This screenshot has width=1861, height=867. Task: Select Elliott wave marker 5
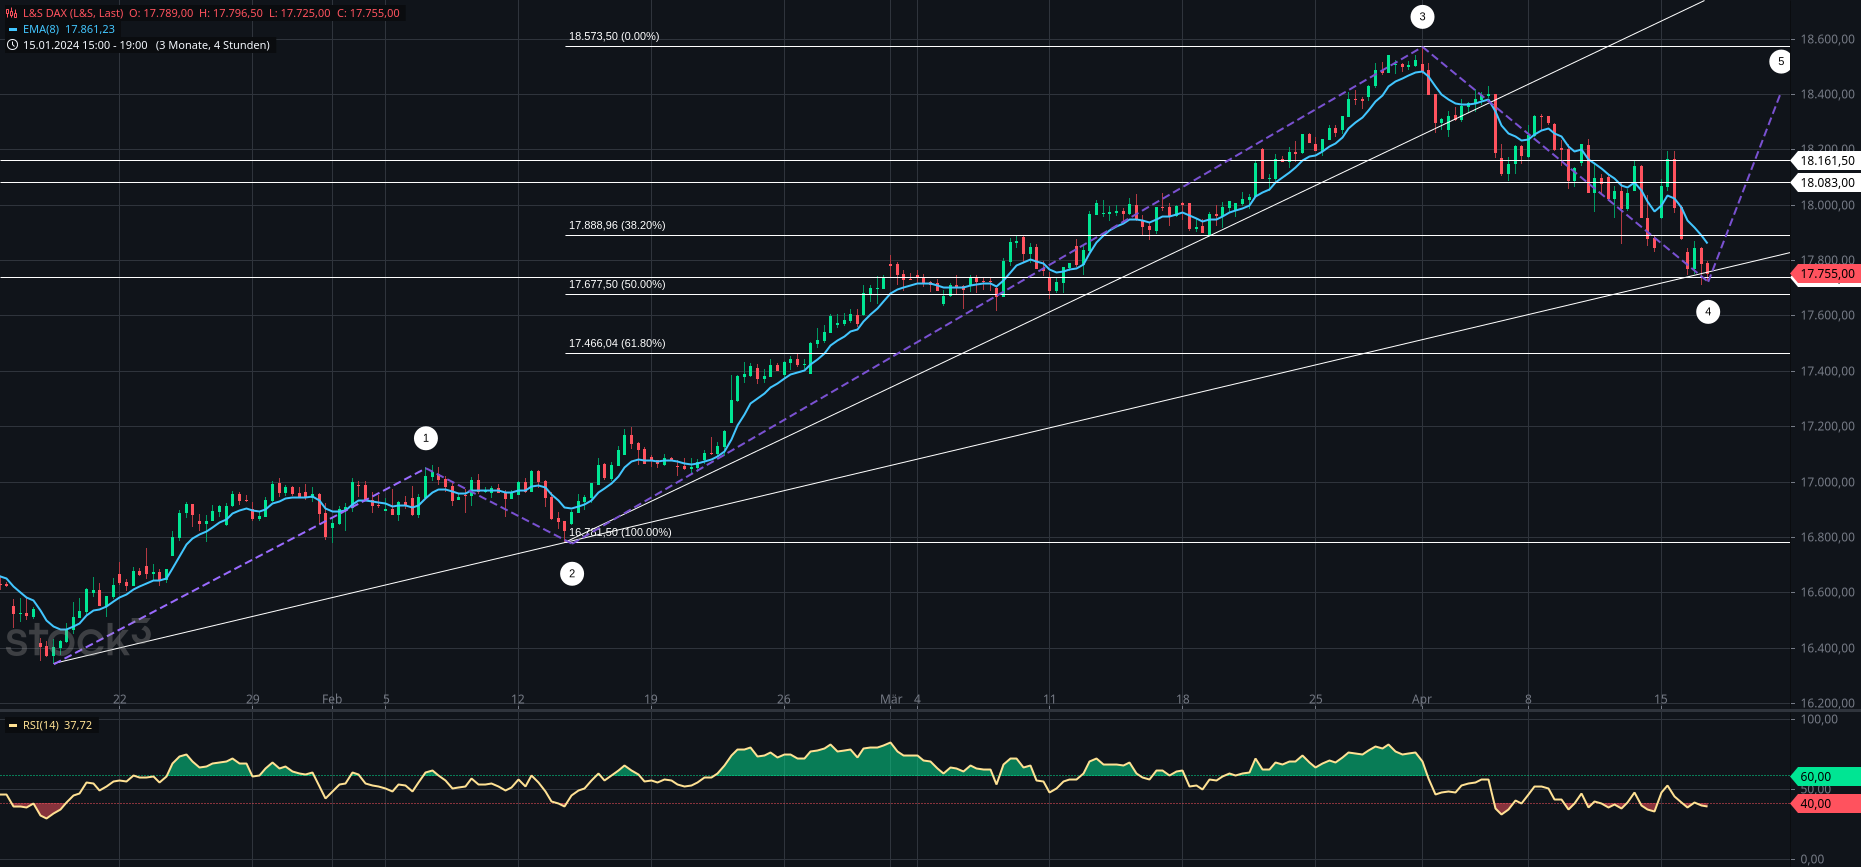pos(1780,62)
